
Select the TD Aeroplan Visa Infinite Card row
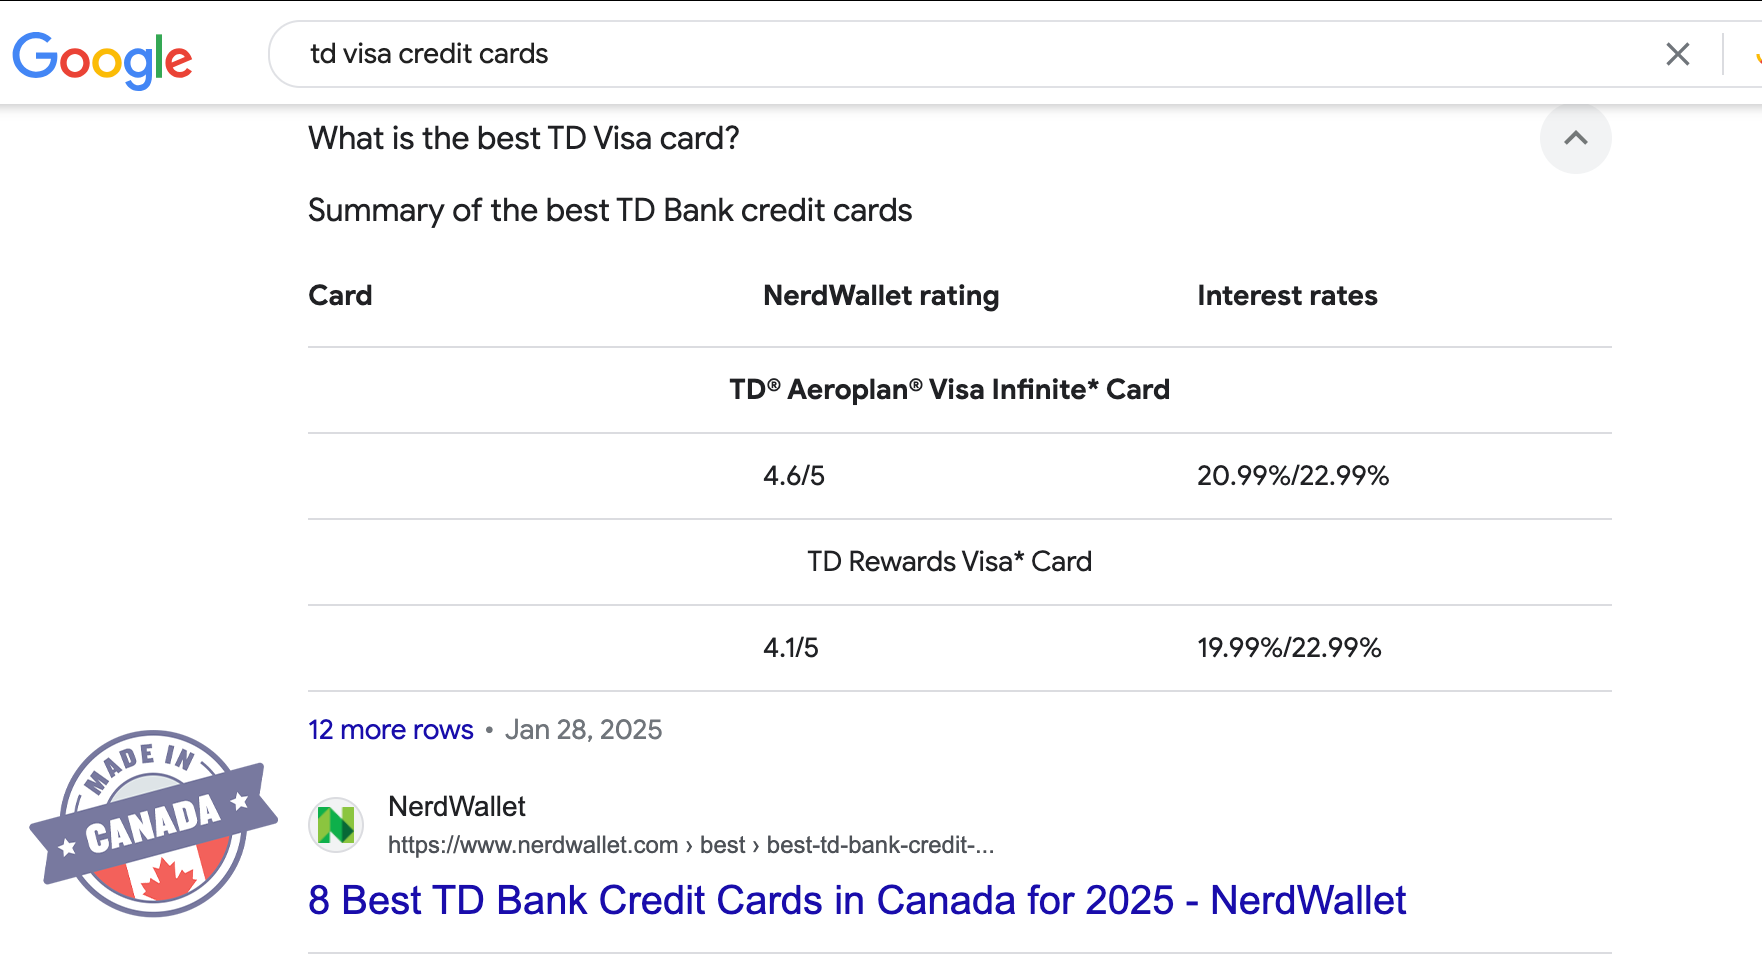click(949, 390)
